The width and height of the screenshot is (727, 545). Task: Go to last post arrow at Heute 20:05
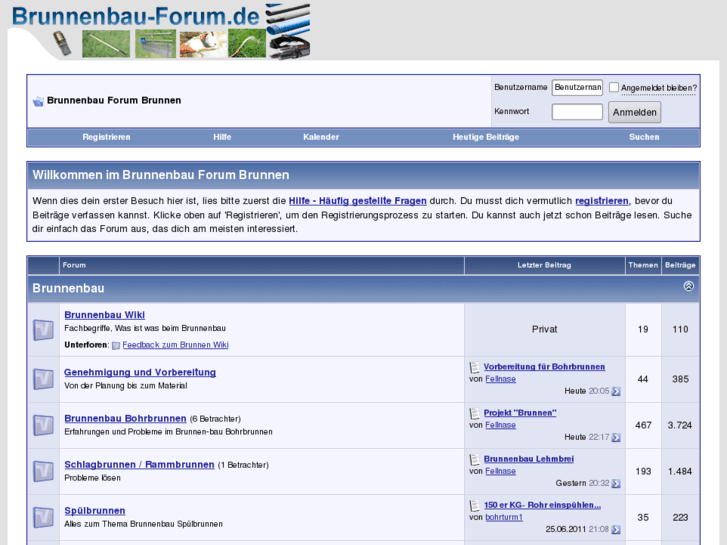click(x=616, y=391)
